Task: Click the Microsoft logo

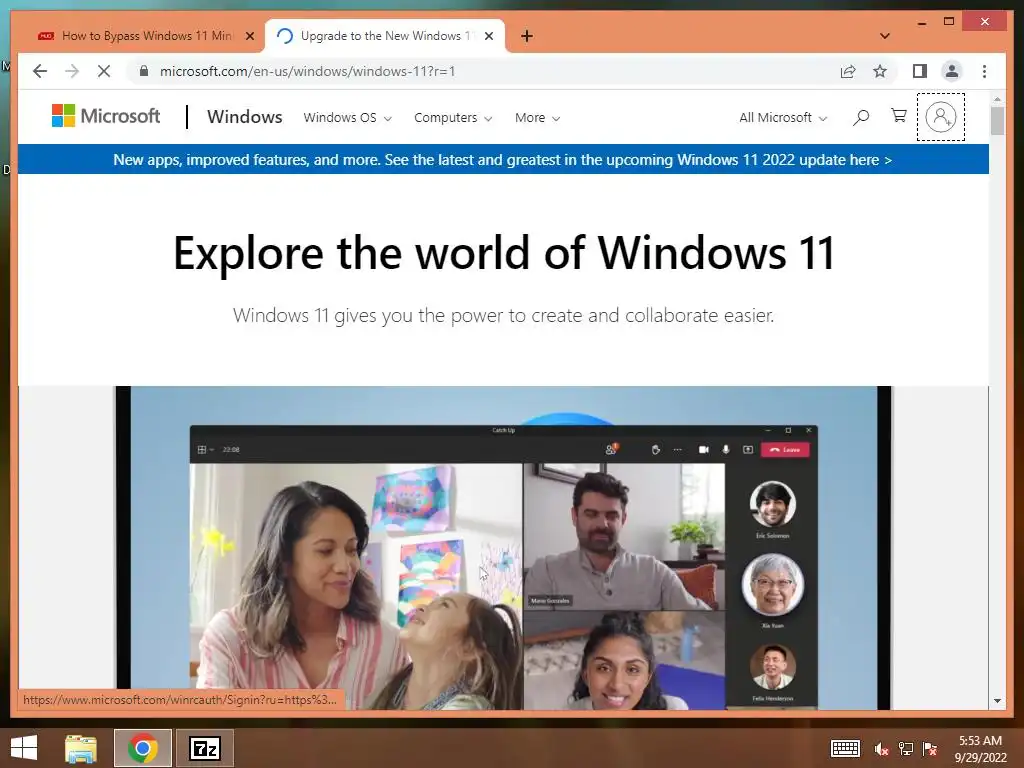Action: click(x=106, y=116)
